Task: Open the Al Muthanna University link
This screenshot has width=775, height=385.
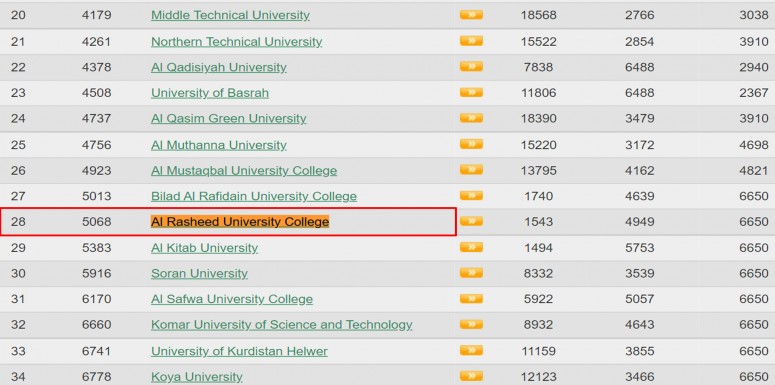Action: pyautogui.click(x=218, y=145)
